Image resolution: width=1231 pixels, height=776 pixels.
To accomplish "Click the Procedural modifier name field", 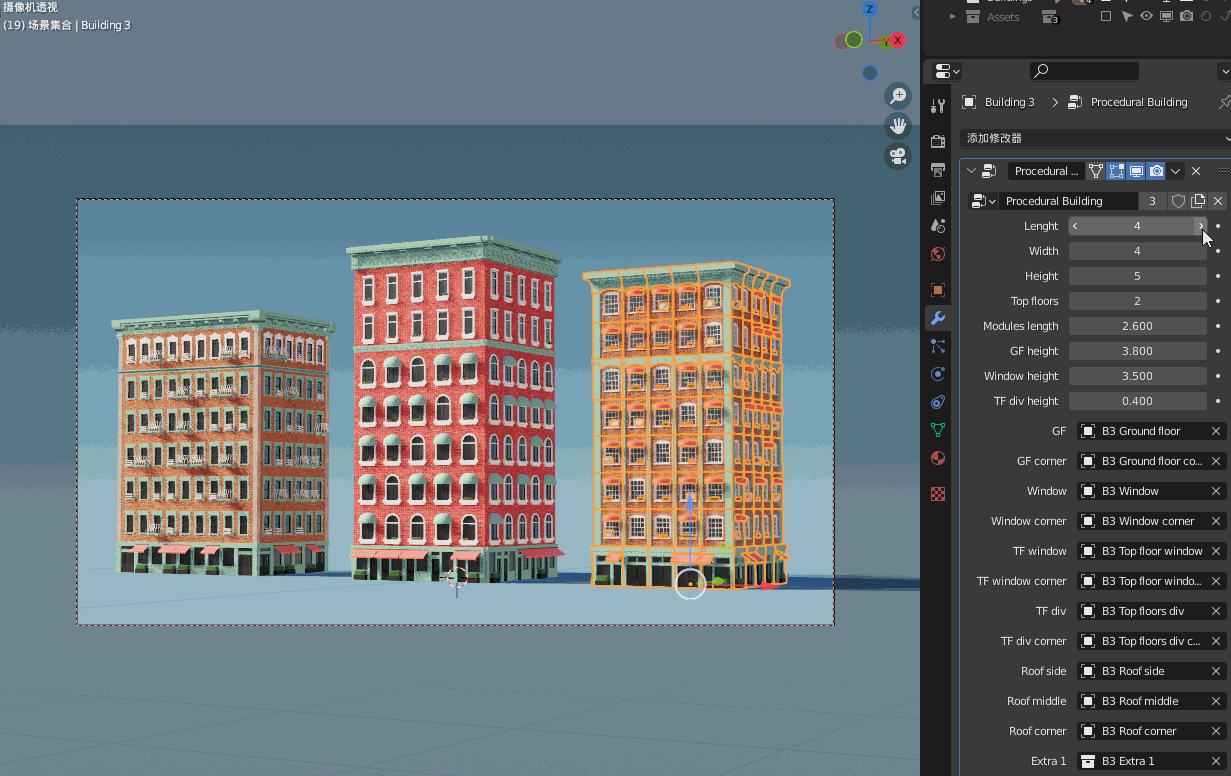I will click(x=1045, y=171).
